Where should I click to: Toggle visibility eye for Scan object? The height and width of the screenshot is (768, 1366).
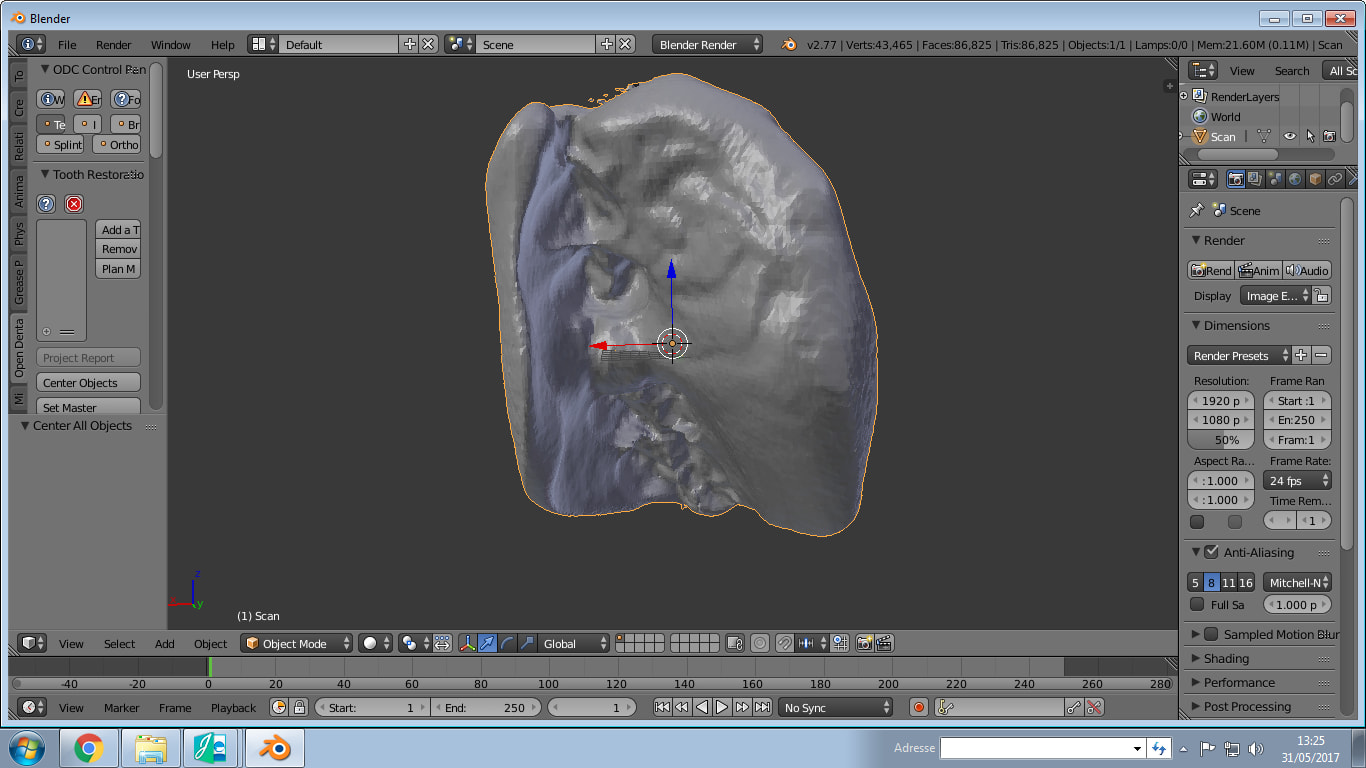[x=1290, y=137]
